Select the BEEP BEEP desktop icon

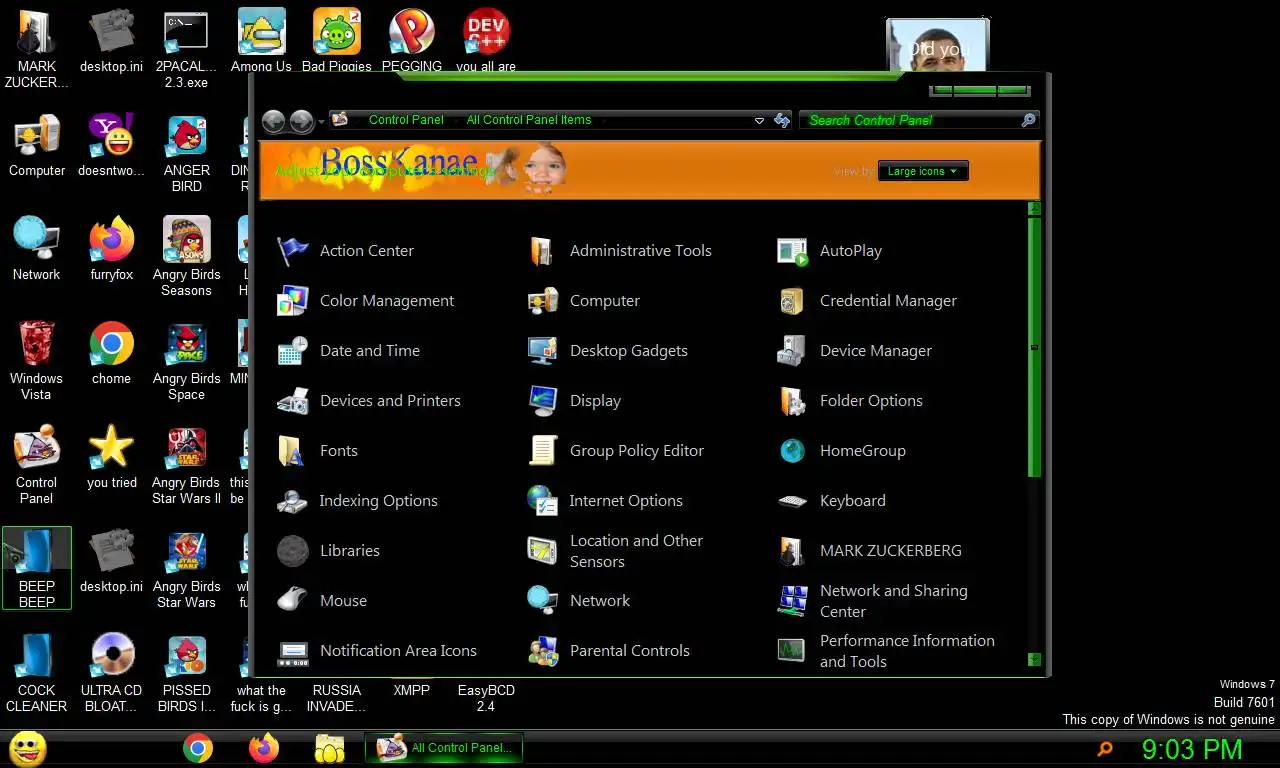pos(37,568)
